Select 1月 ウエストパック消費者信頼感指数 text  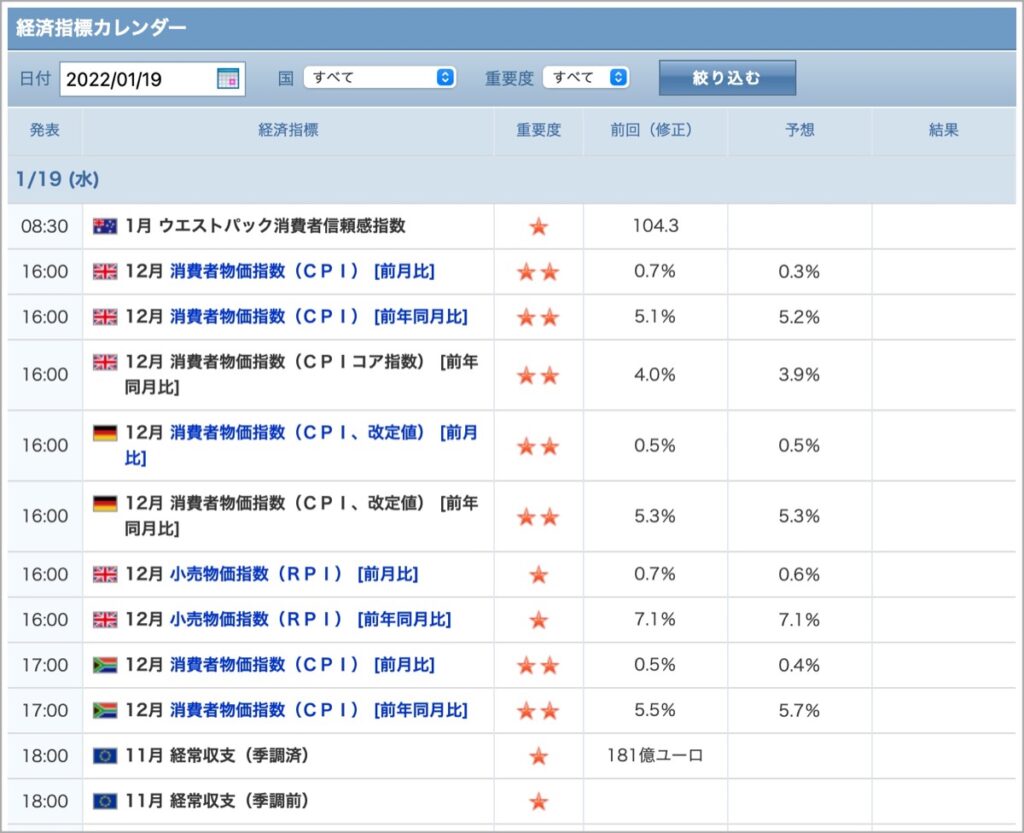coord(265,226)
